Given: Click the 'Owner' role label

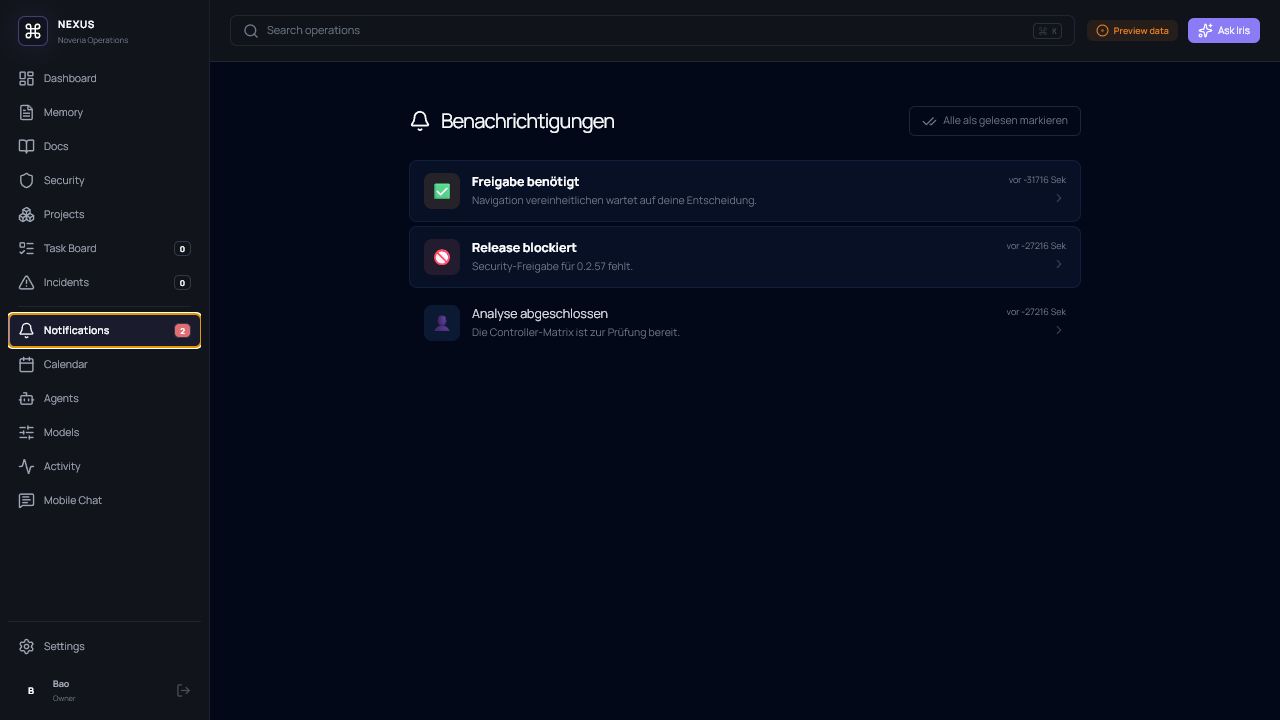Looking at the screenshot, I should tap(64, 698).
